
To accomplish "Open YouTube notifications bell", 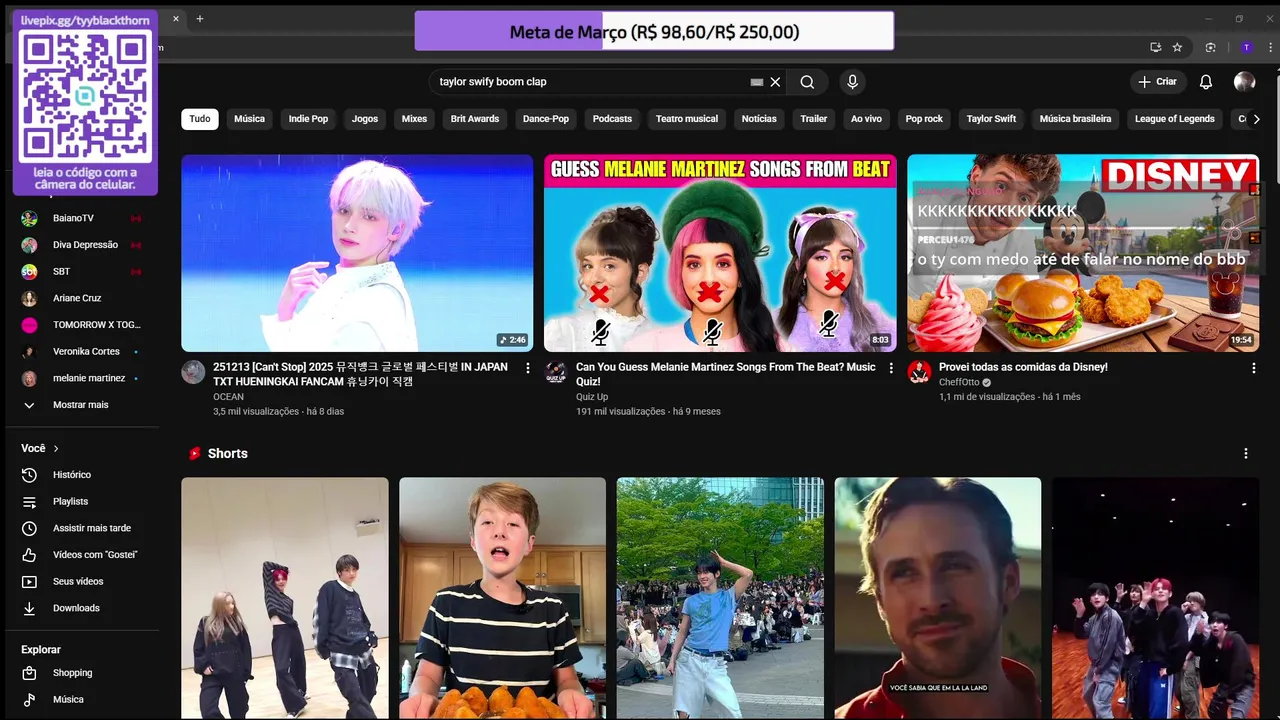I will pyautogui.click(x=1206, y=82).
